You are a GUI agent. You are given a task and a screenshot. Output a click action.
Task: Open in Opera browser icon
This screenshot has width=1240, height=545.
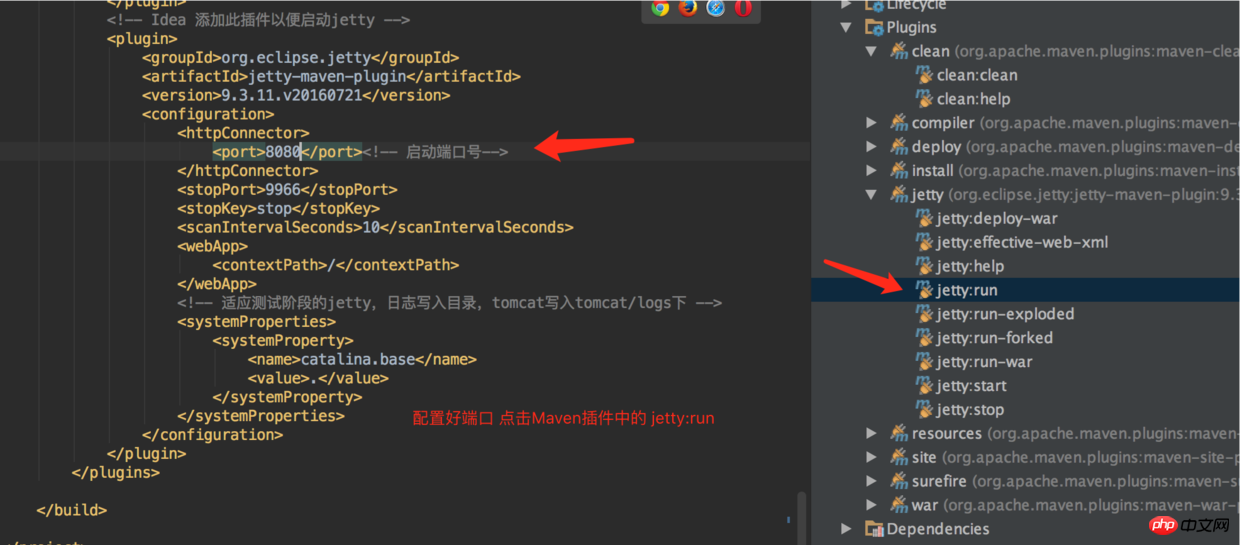click(743, 8)
